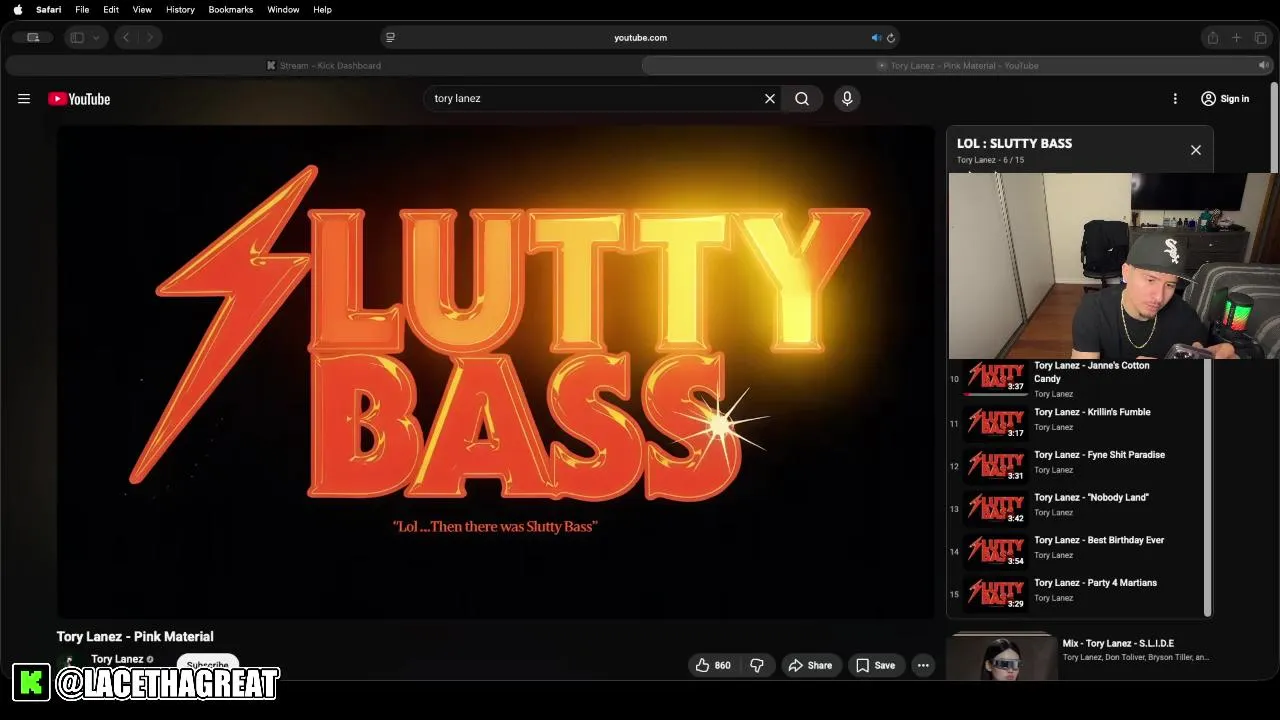1280x720 pixels.
Task: Open the Safari menu
Action: (x=48, y=9)
